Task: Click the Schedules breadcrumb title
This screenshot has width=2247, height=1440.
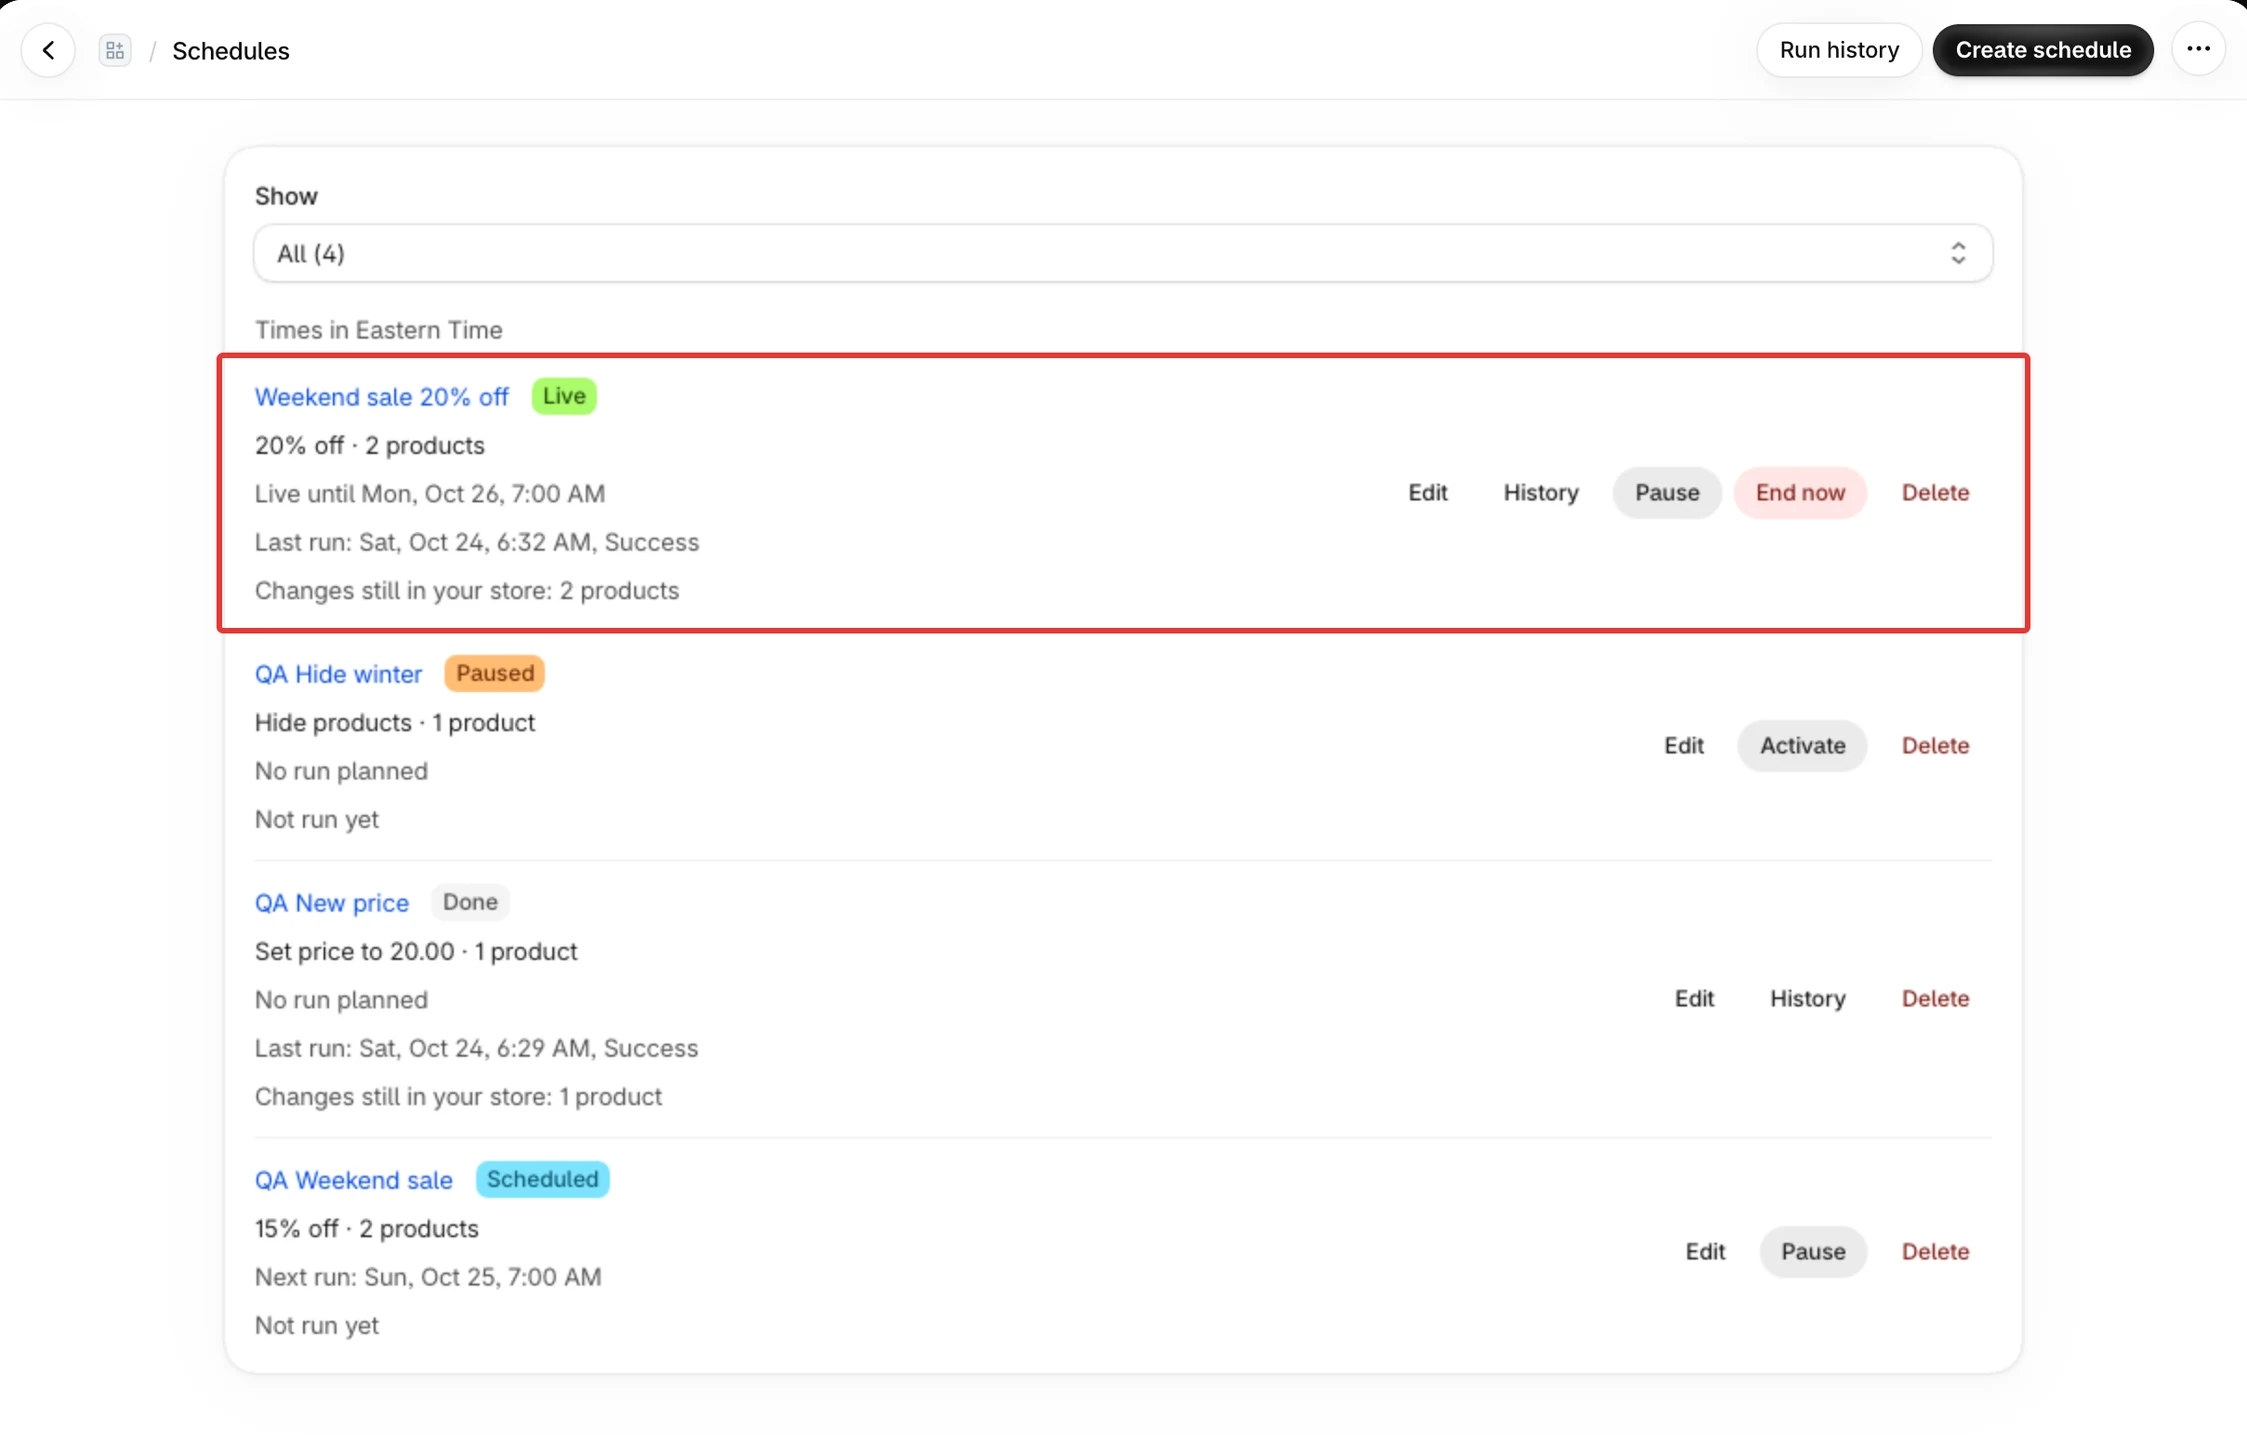Action: coord(231,51)
